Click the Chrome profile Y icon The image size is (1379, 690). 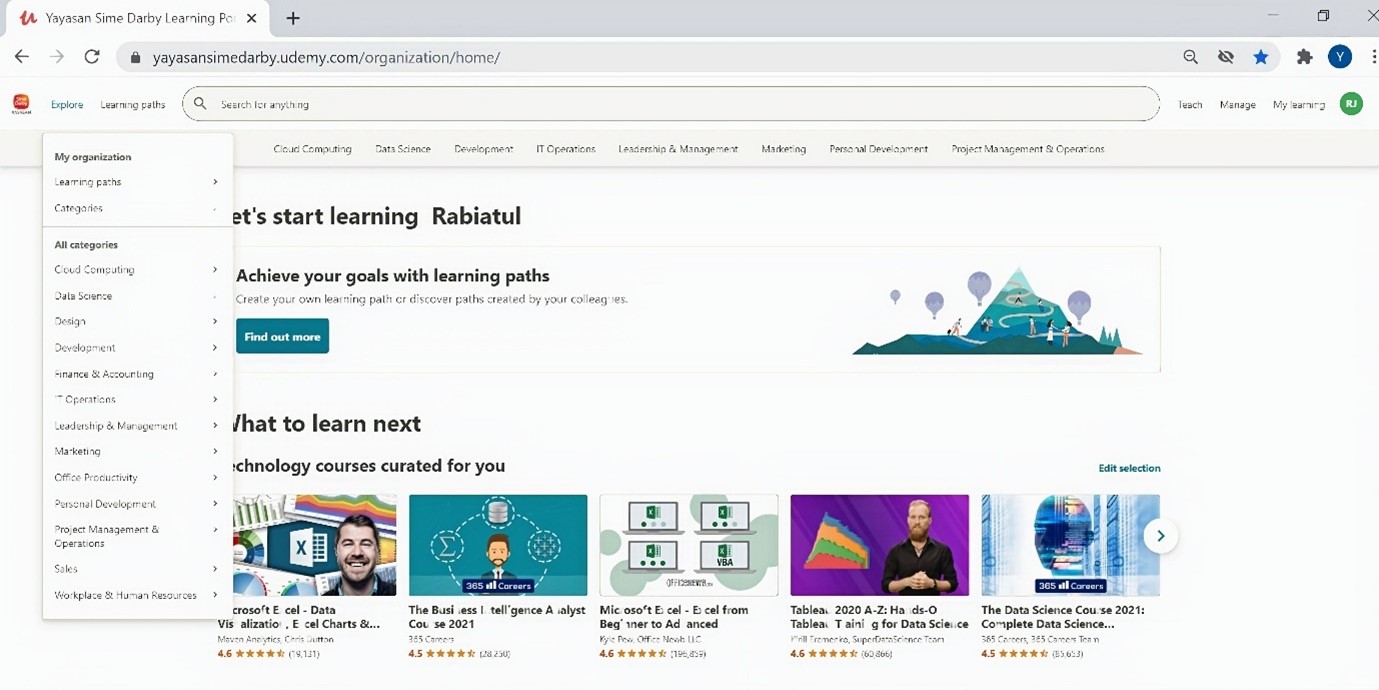point(1339,57)
